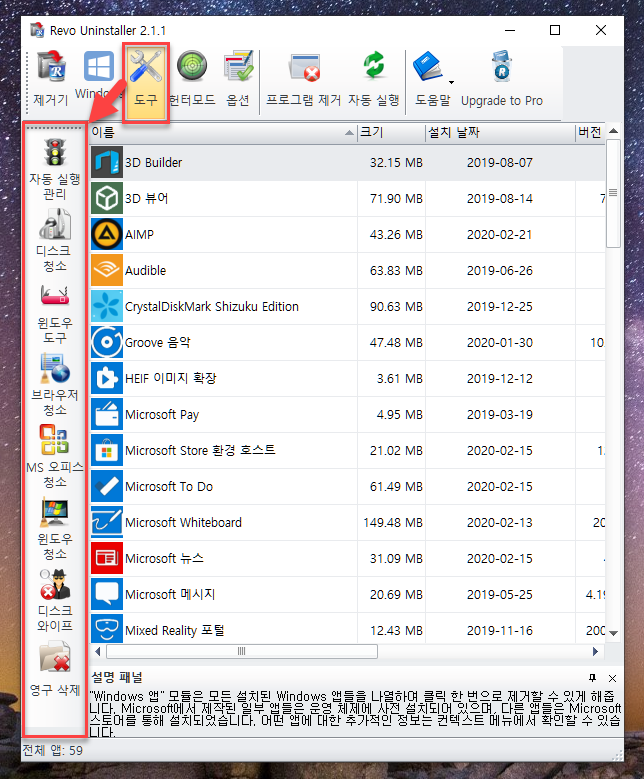Click the Microsoft To Do name text

(x=169, y=486)
